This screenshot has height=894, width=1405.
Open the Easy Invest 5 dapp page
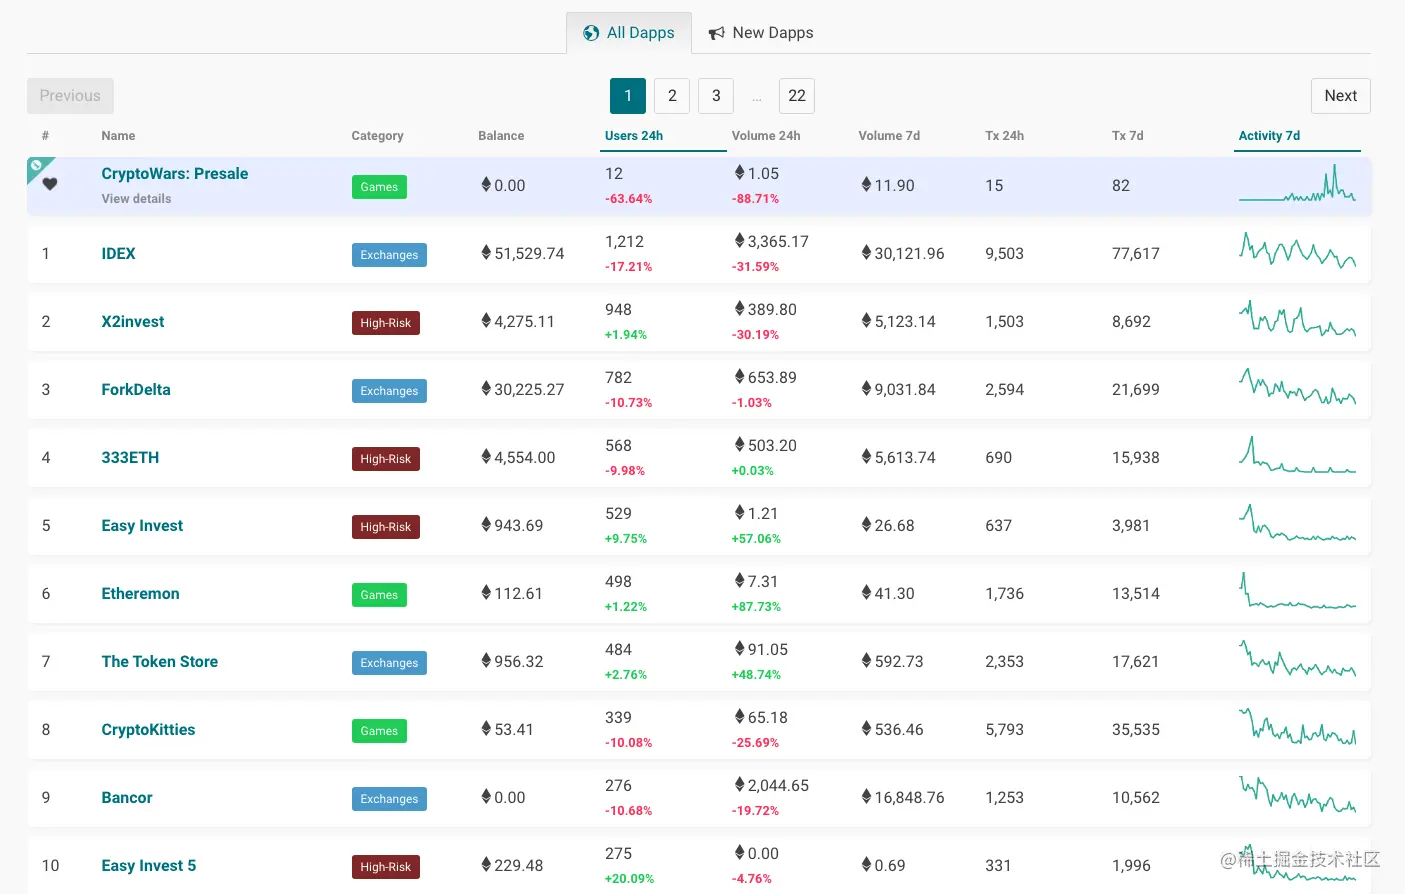(x=149, y=866)
